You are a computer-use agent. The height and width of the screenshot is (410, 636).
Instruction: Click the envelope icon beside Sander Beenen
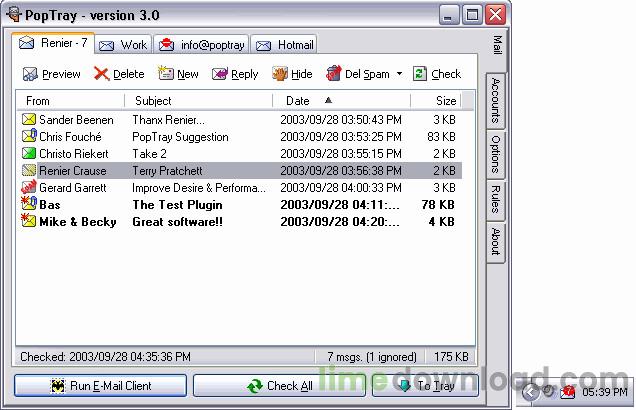(x=29, y=119)
